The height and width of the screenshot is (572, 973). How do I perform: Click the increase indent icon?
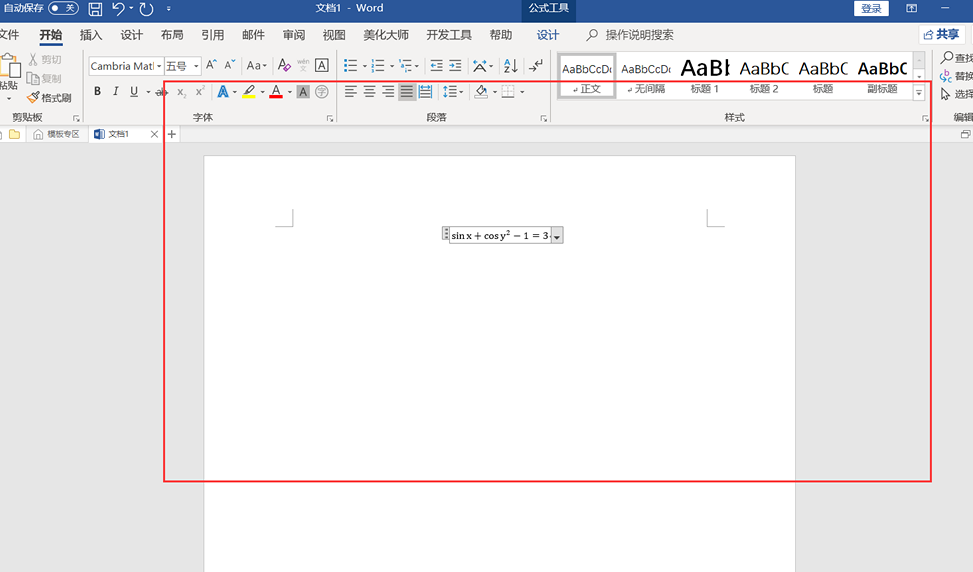pos(455,65)
